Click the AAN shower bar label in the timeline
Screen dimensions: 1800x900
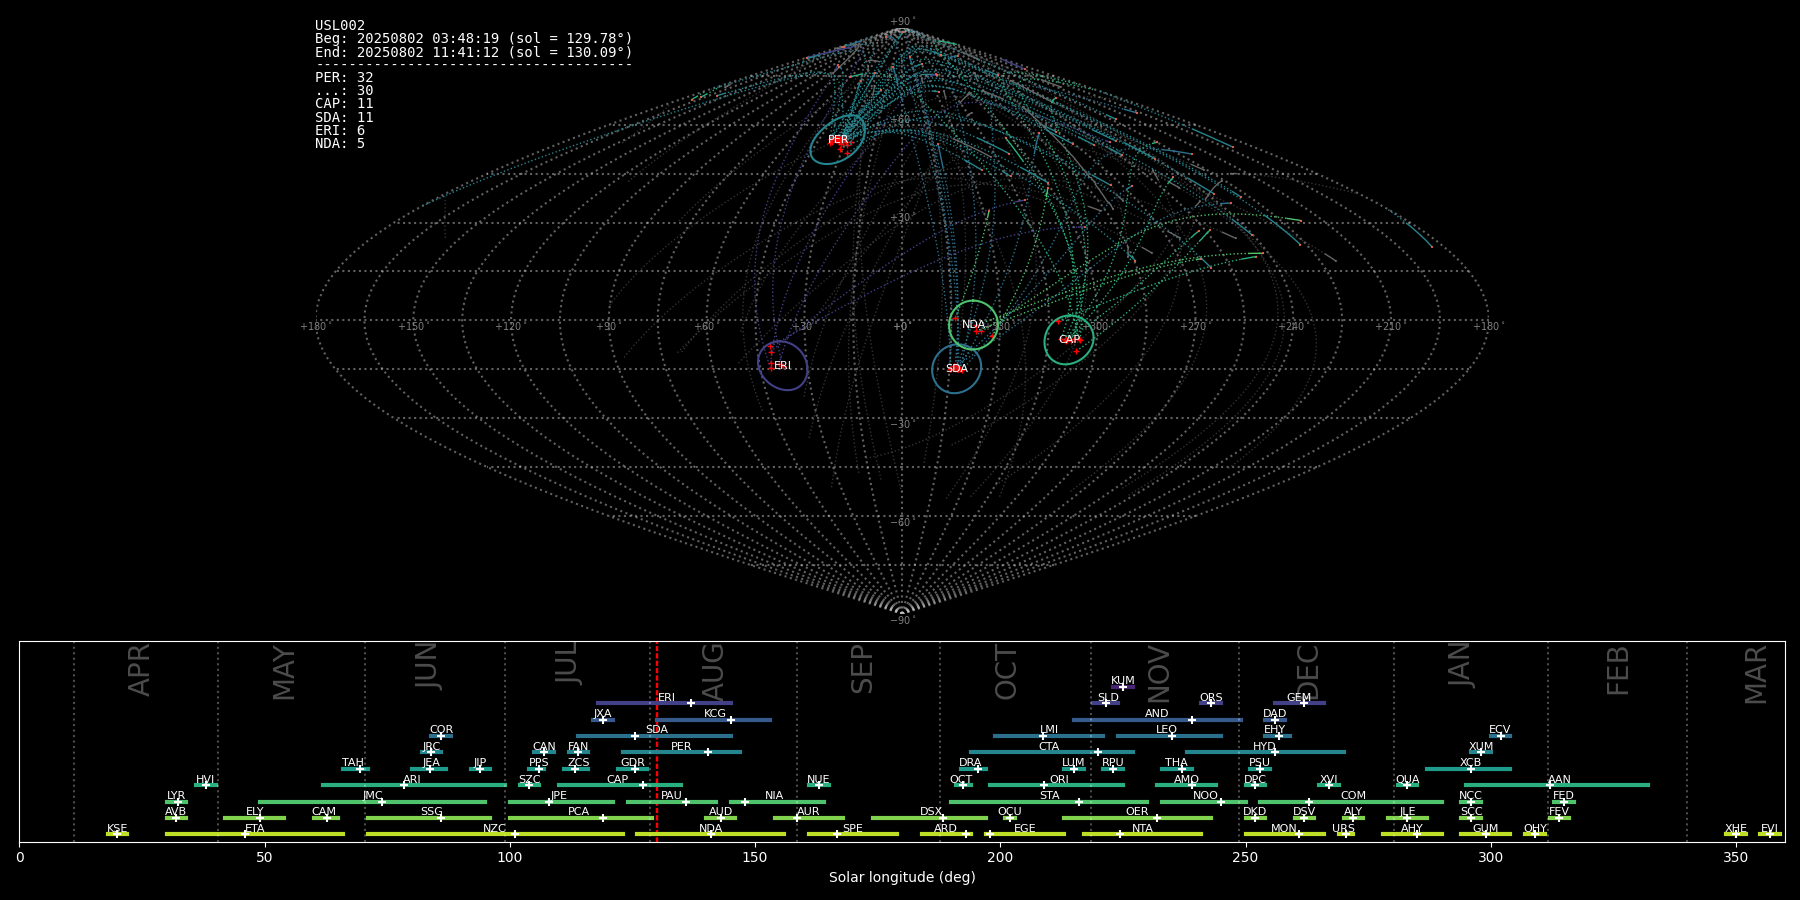click(x=1559, y=780)
